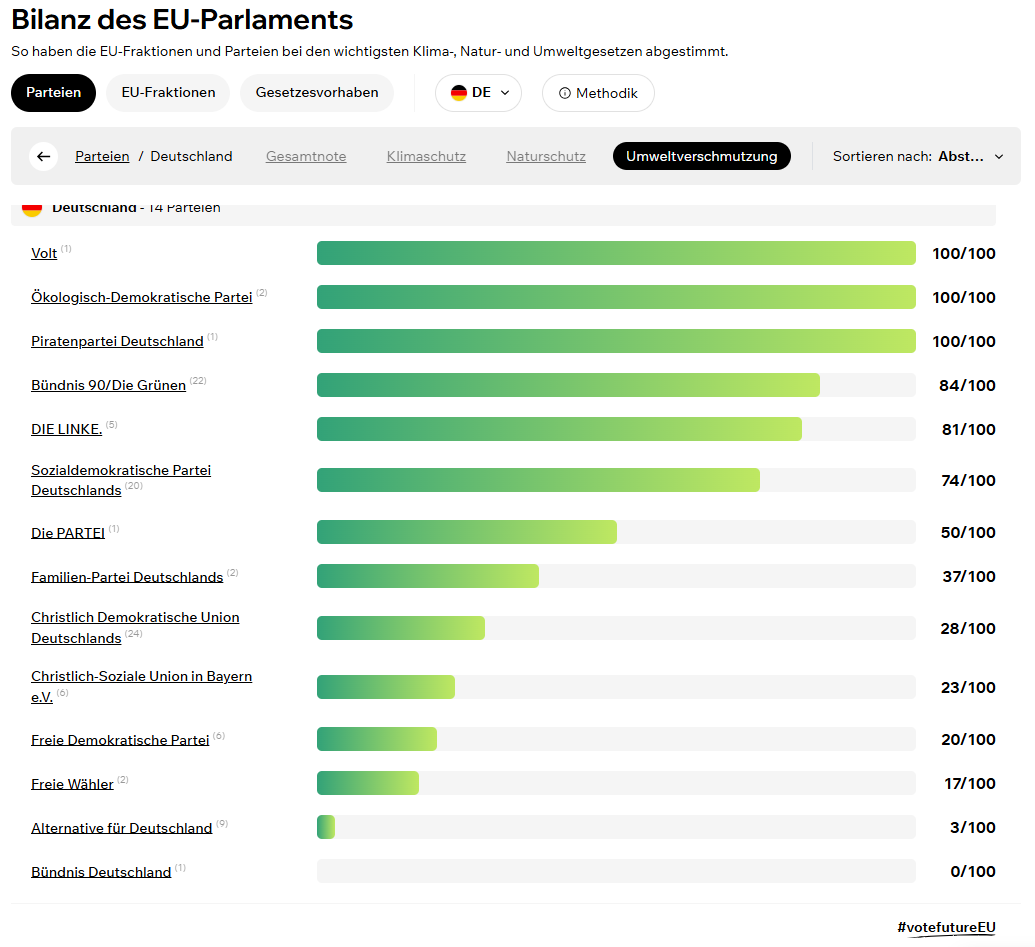Click the 17/100 score value
This screenshot has width=1035, height=947.
pyautogui.click(x=970, y=783)
